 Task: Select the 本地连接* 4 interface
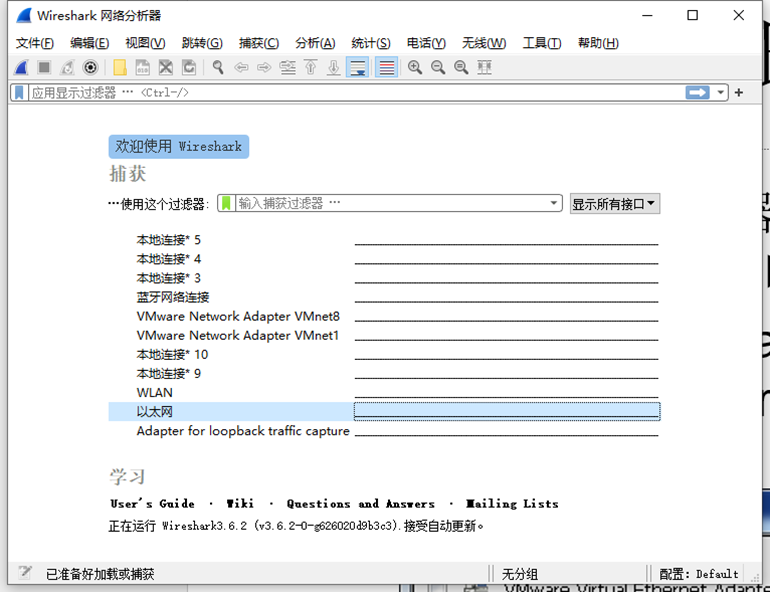[384, 259]
